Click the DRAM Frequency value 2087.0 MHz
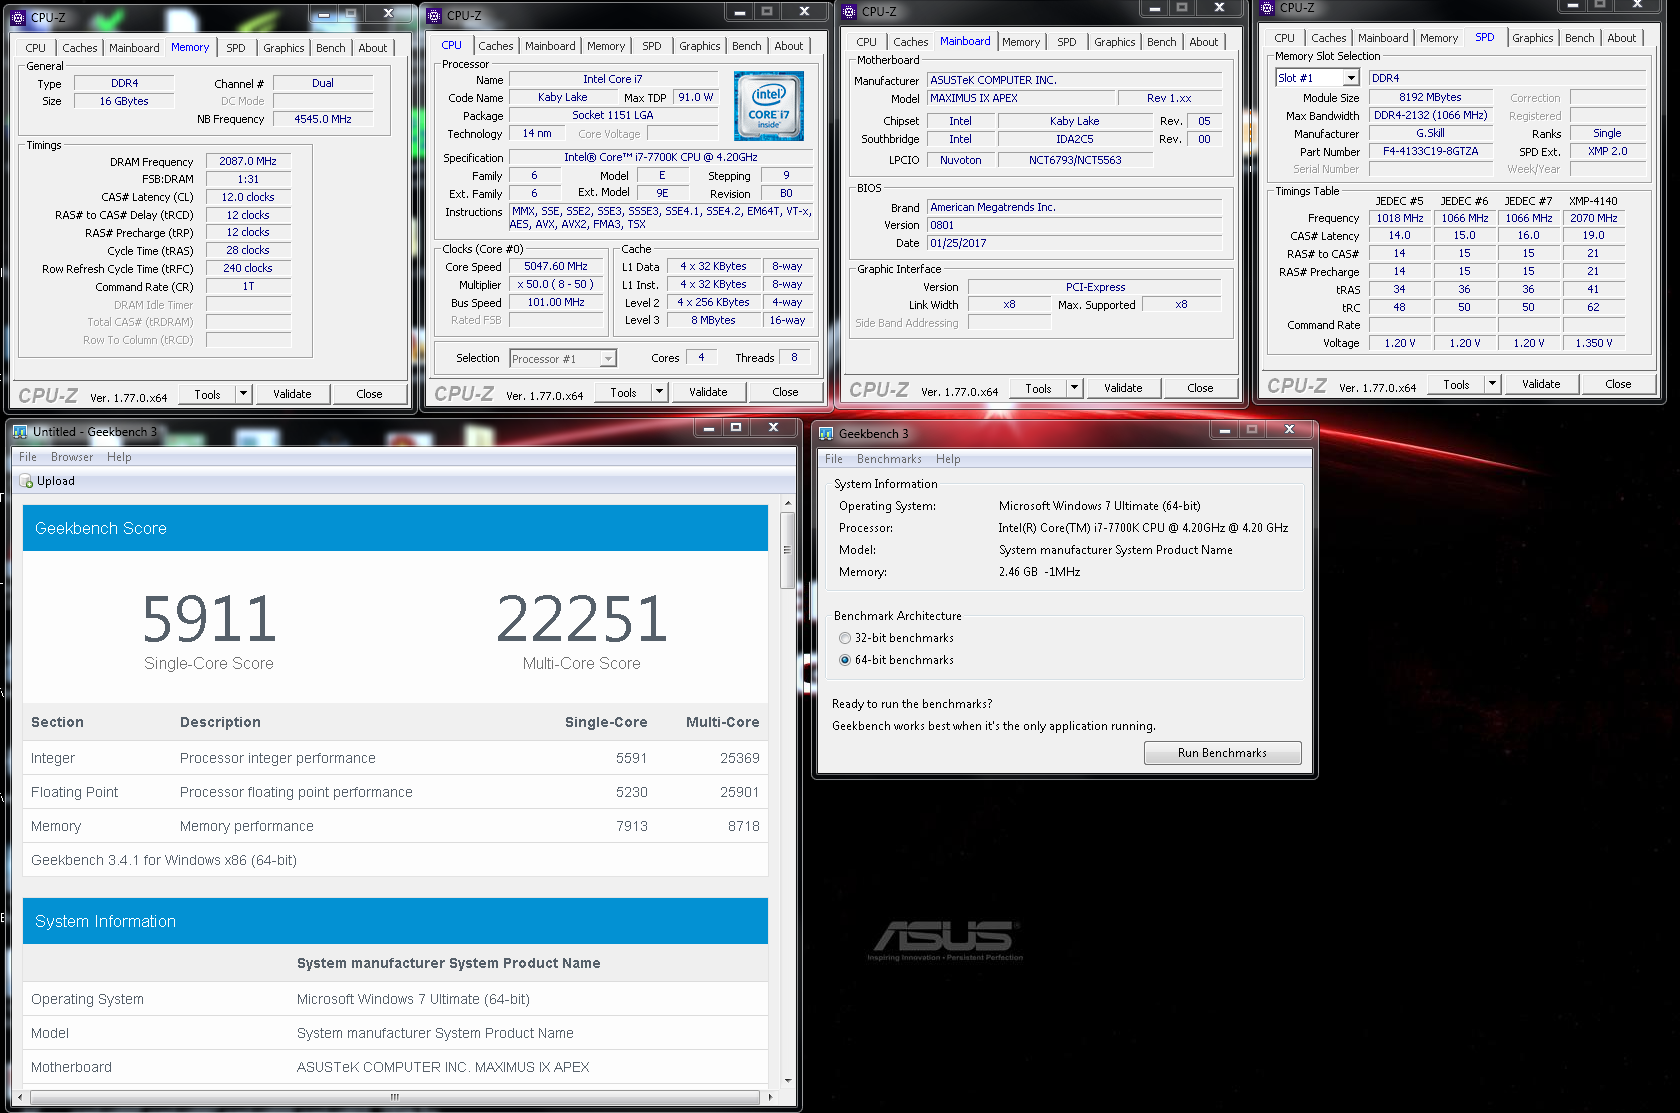The image size is (1680, 1113). [x=248, y=161]
